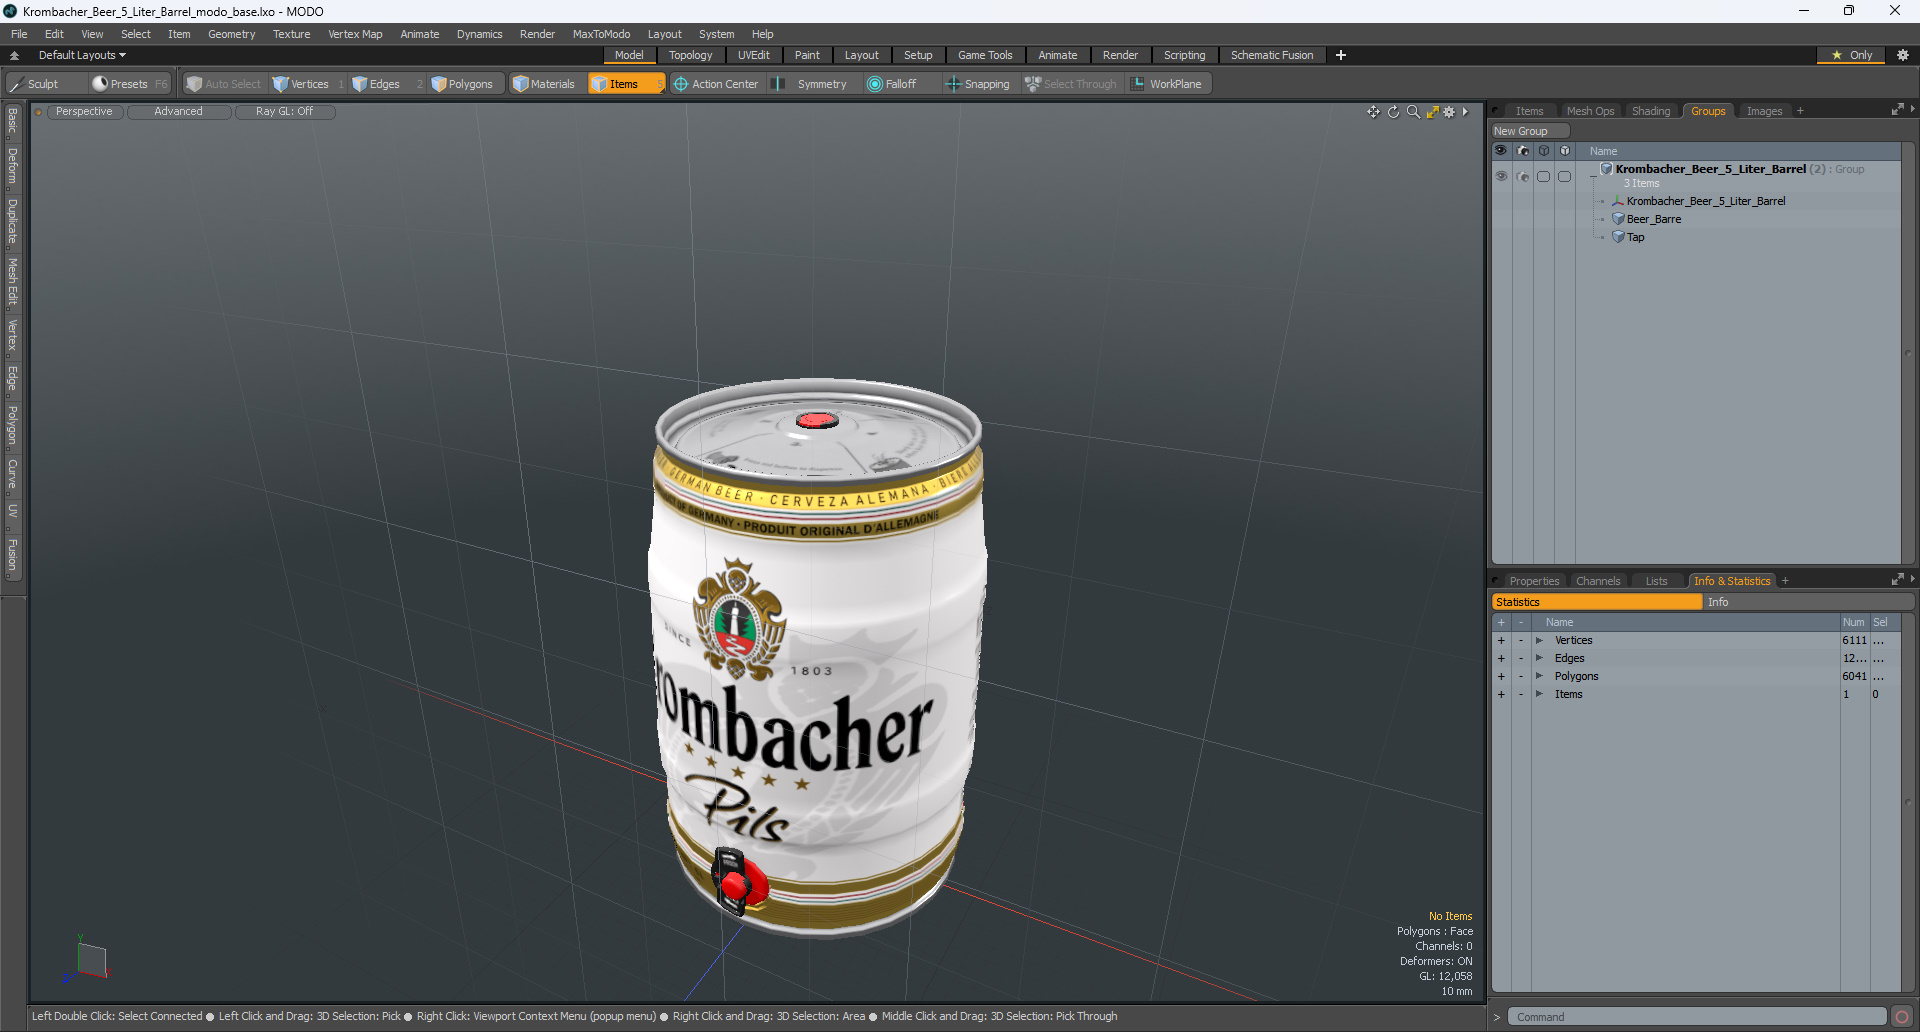
Task: Toggle Snapping
Action: [x=978, y=84]
